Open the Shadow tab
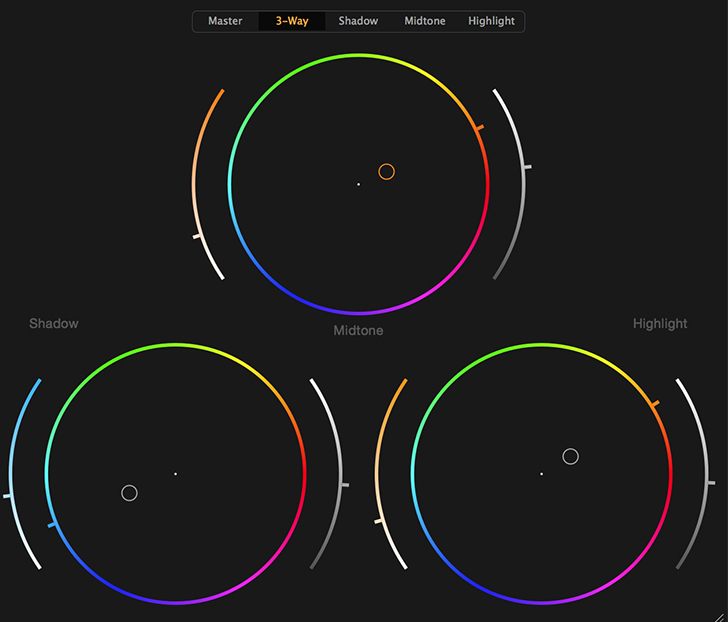Screen dimensions: 728x622 tap(358, 21)
